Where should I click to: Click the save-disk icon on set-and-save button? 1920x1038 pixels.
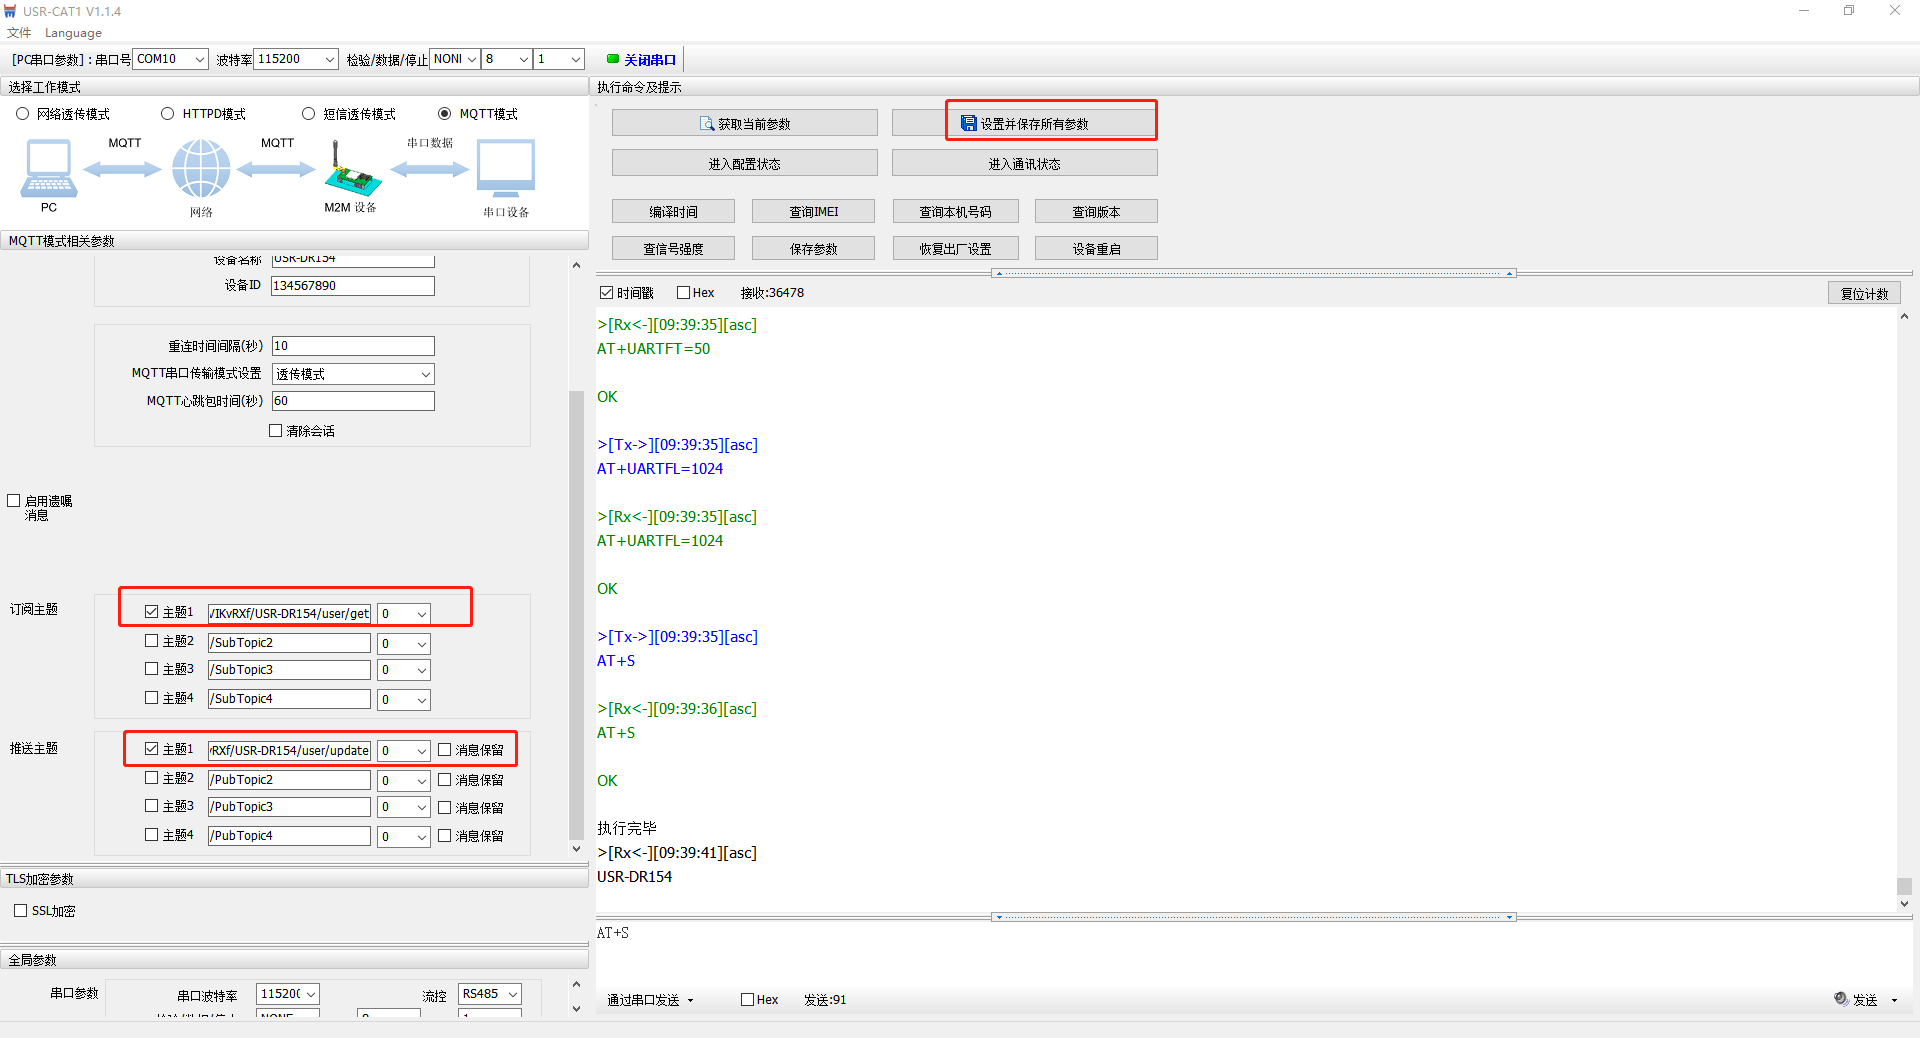(x=968, y=123)
